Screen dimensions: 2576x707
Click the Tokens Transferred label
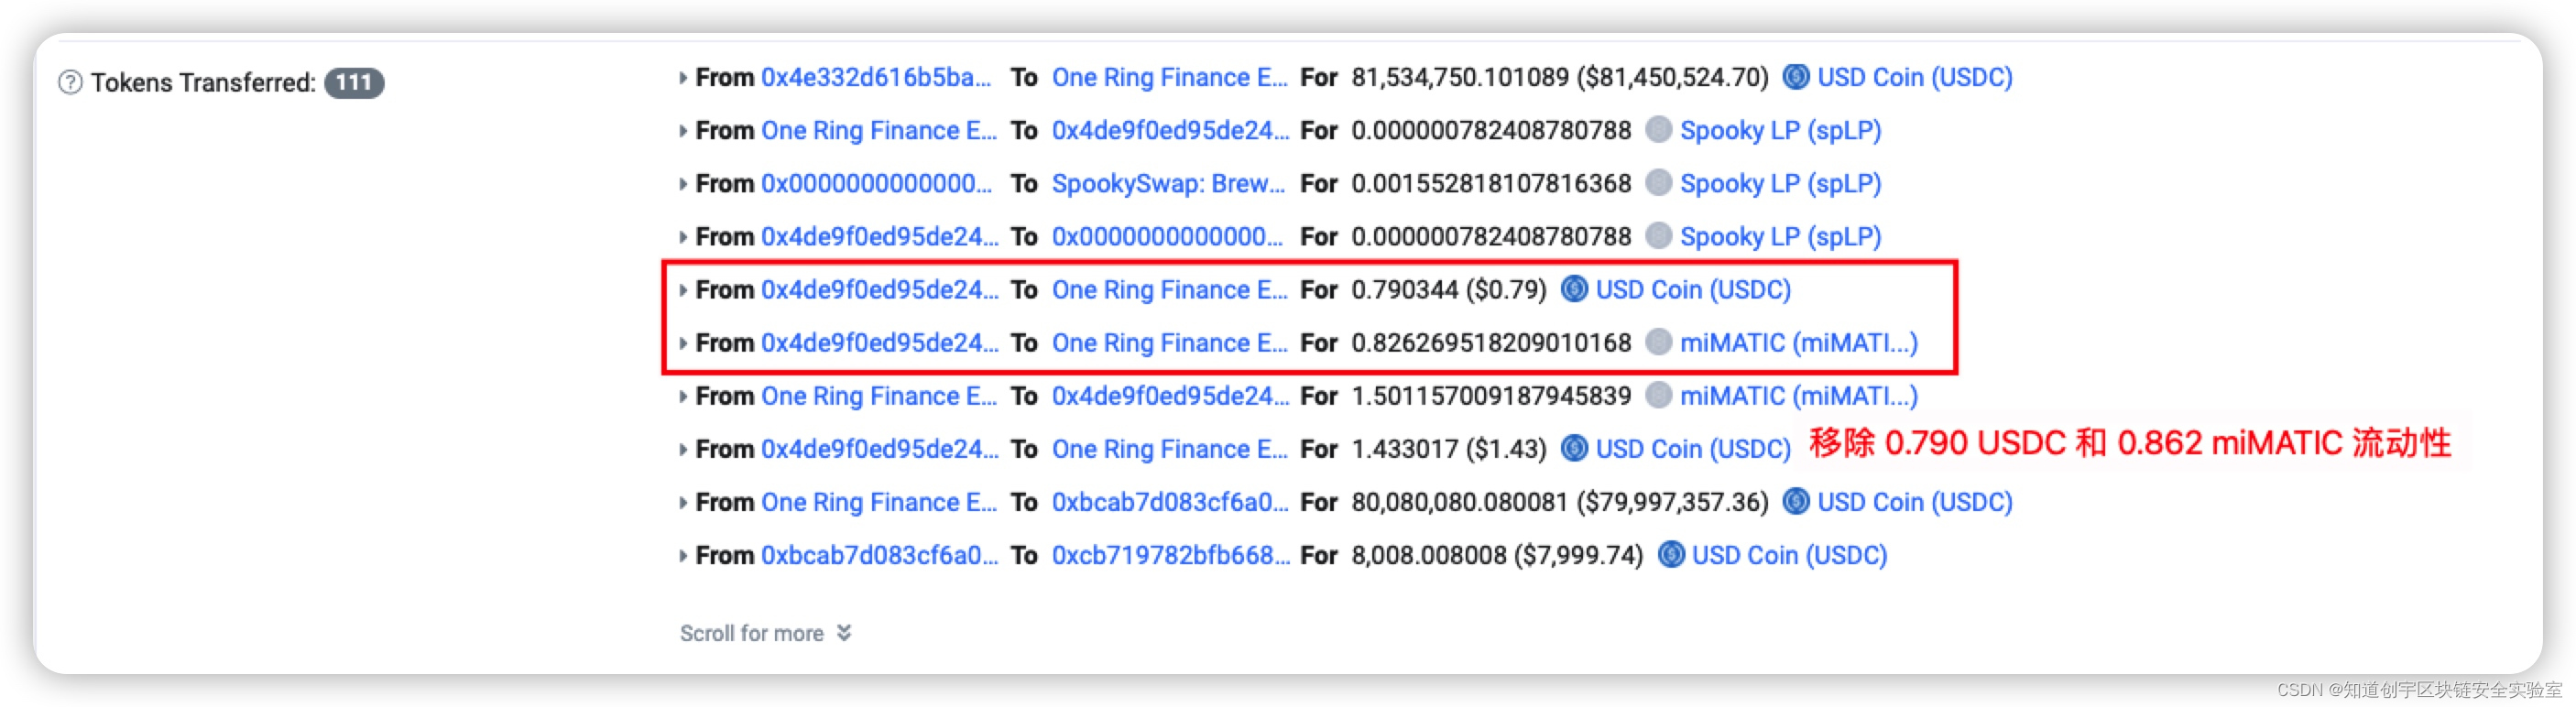coord(203,82)
